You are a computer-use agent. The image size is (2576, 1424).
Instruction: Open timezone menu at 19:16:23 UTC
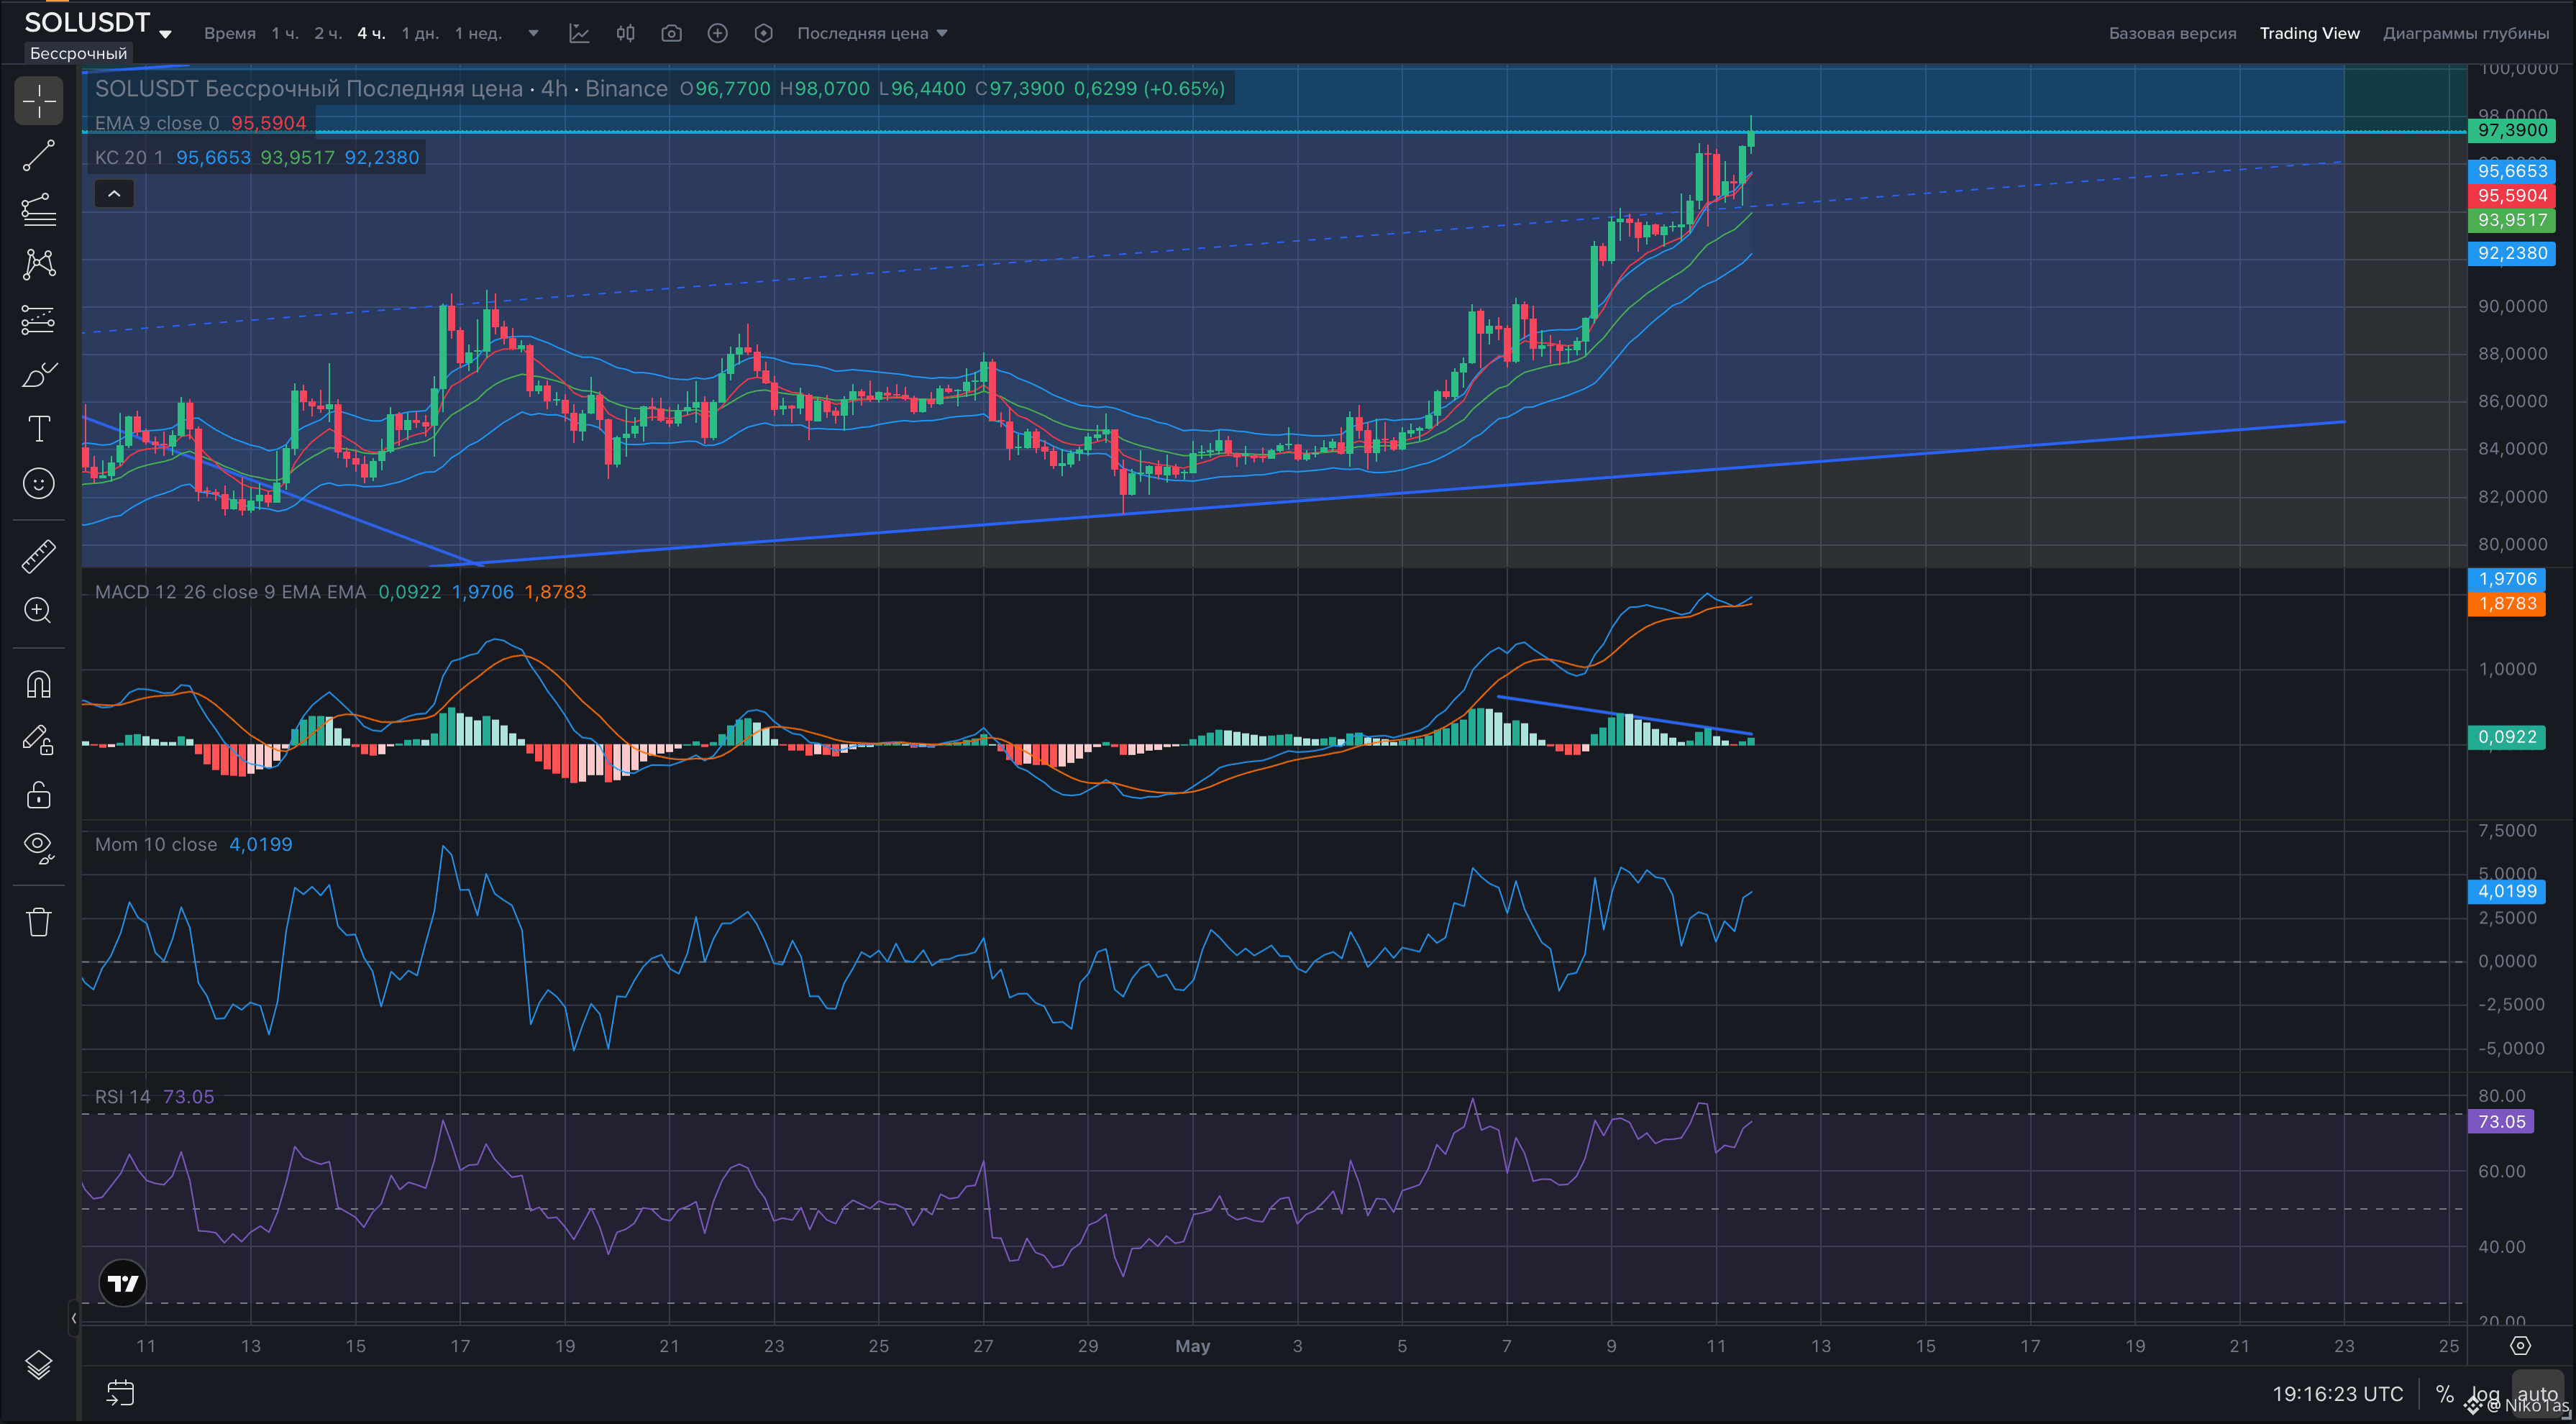2337,1393
